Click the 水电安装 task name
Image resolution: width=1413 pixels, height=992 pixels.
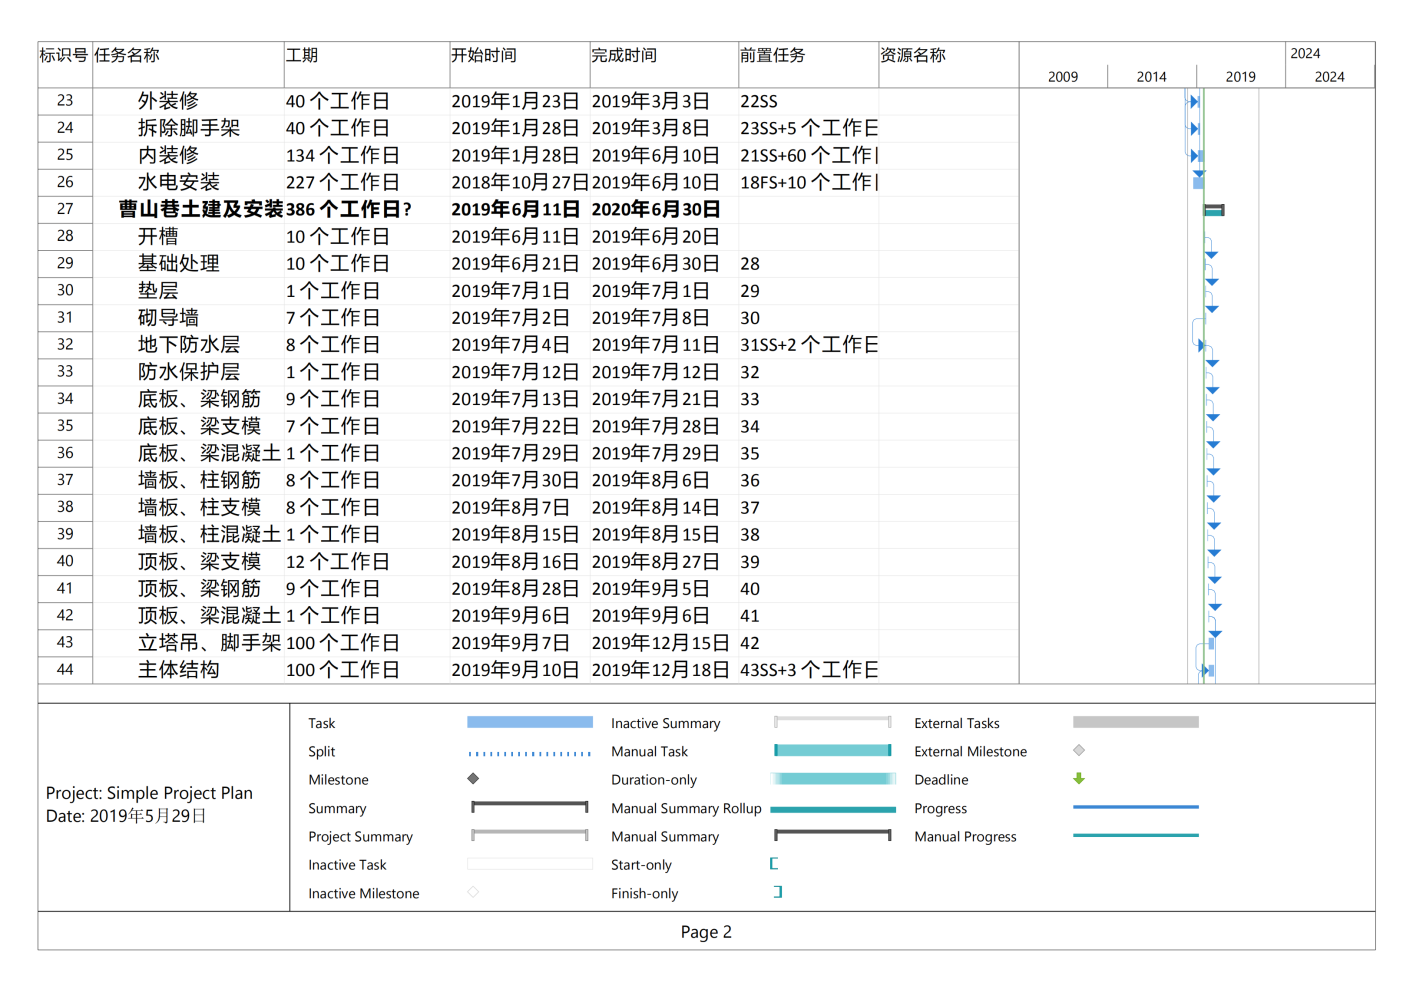click(179, 182)
